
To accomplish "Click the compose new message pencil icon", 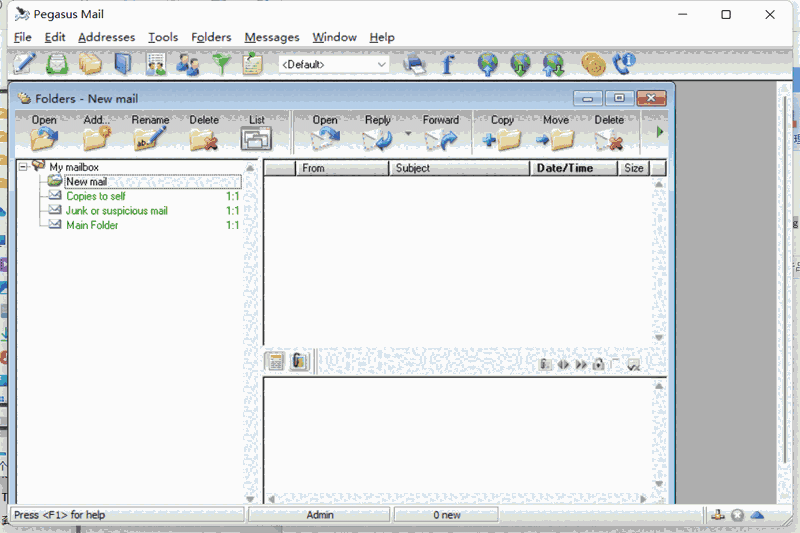I will click(24, 65).
